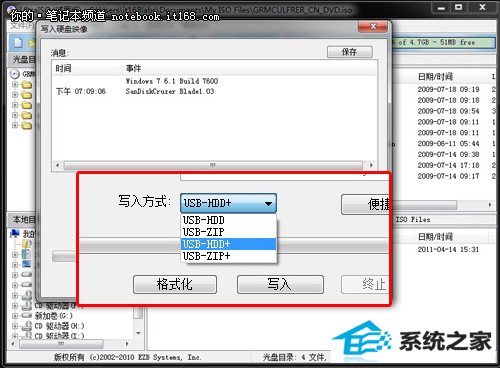
Task: Expand the CD 驱动器 (I:) tree node
Action: [x=15, y=335]
